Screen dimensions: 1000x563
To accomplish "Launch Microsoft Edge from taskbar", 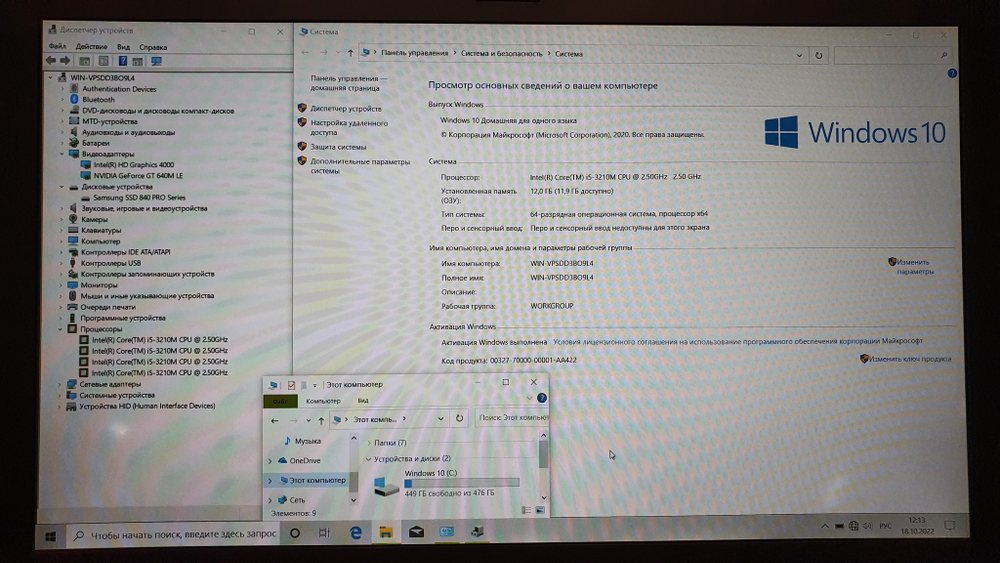I will (355, 532).
